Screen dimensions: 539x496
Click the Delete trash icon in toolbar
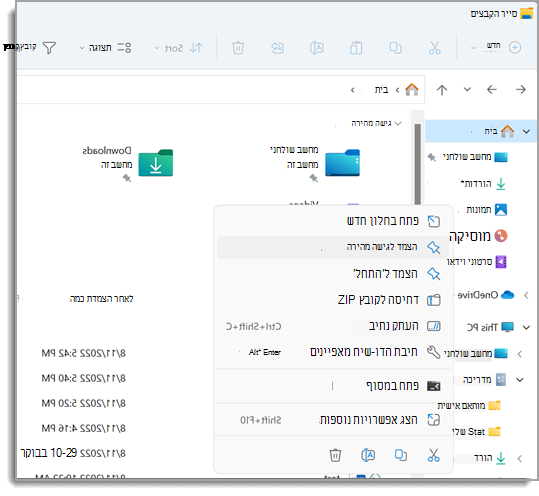(x=238, y=48)
